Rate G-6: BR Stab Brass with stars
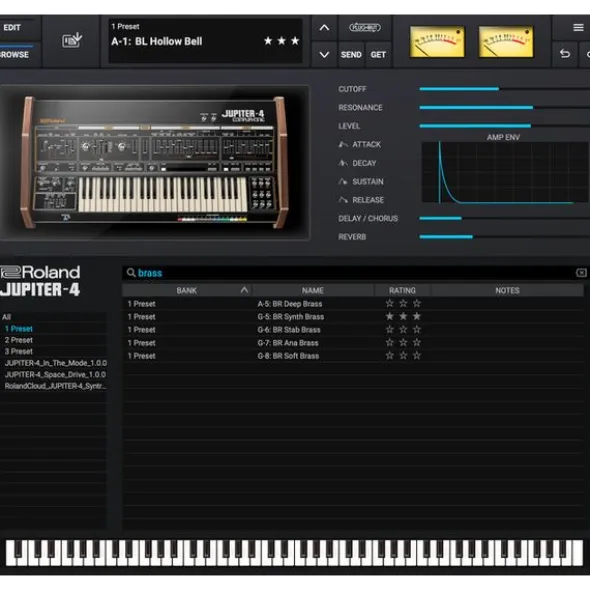 click(403, 329)
